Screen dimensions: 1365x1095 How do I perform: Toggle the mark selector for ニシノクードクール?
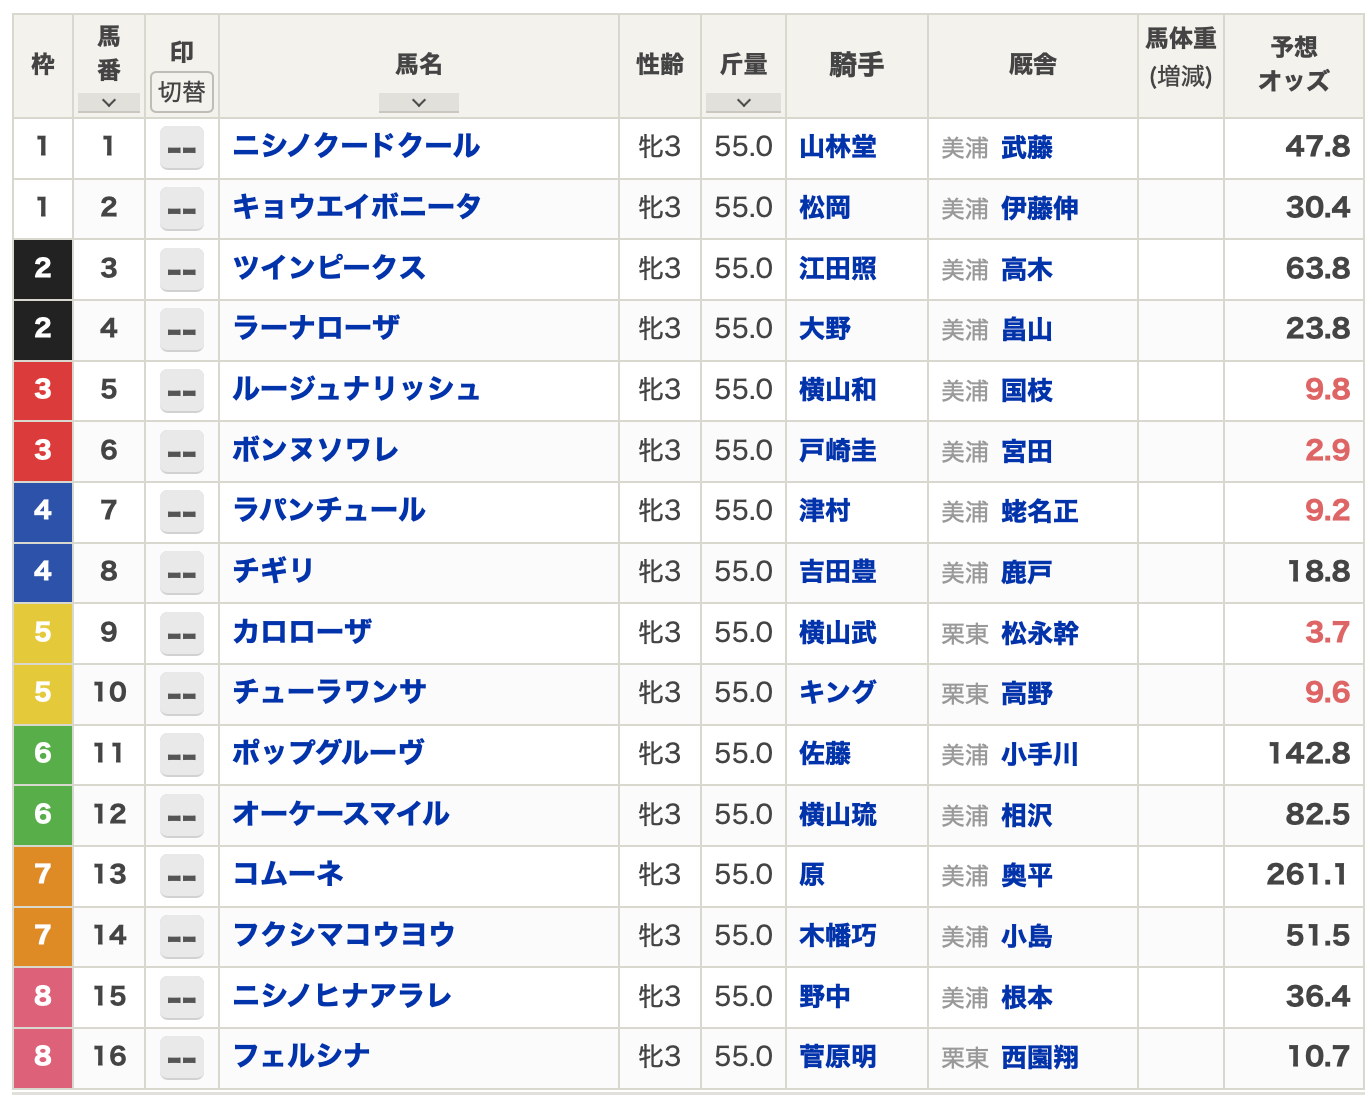click(181, 148)
